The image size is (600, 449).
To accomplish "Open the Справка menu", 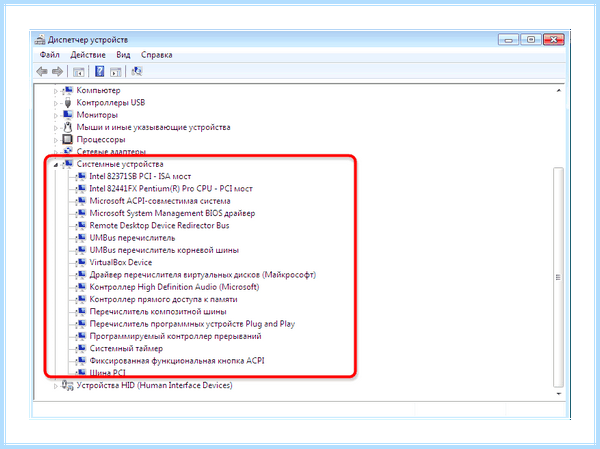I will pyautogui.click(x=157, y=55).
